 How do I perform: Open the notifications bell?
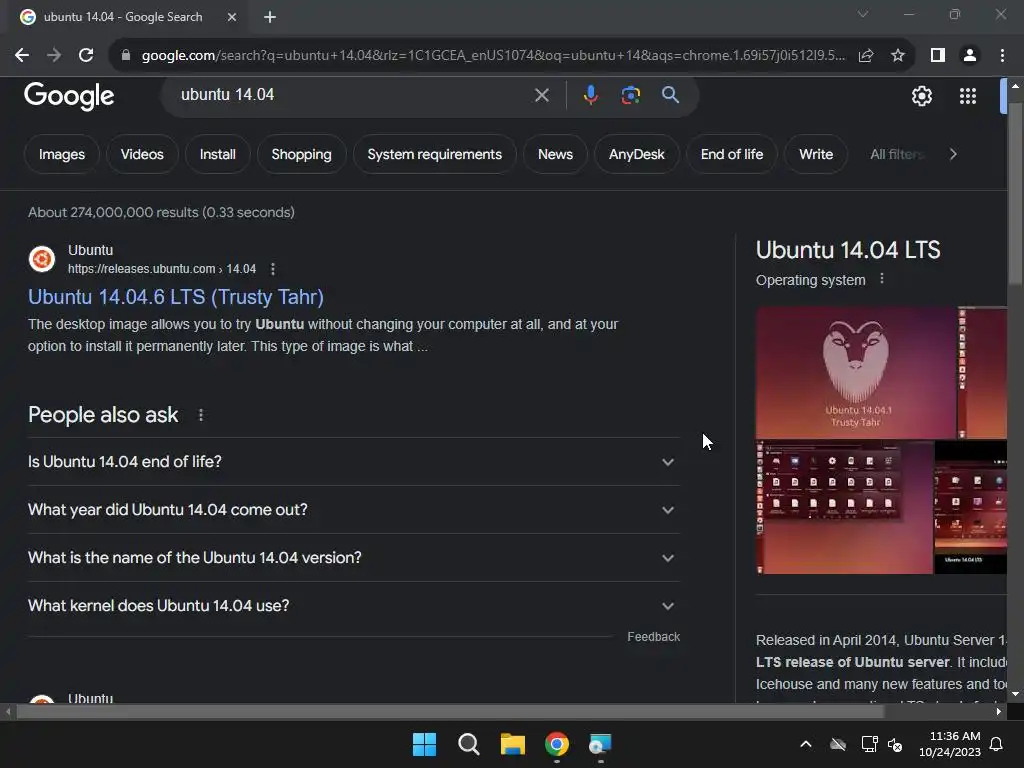[997, 744]
